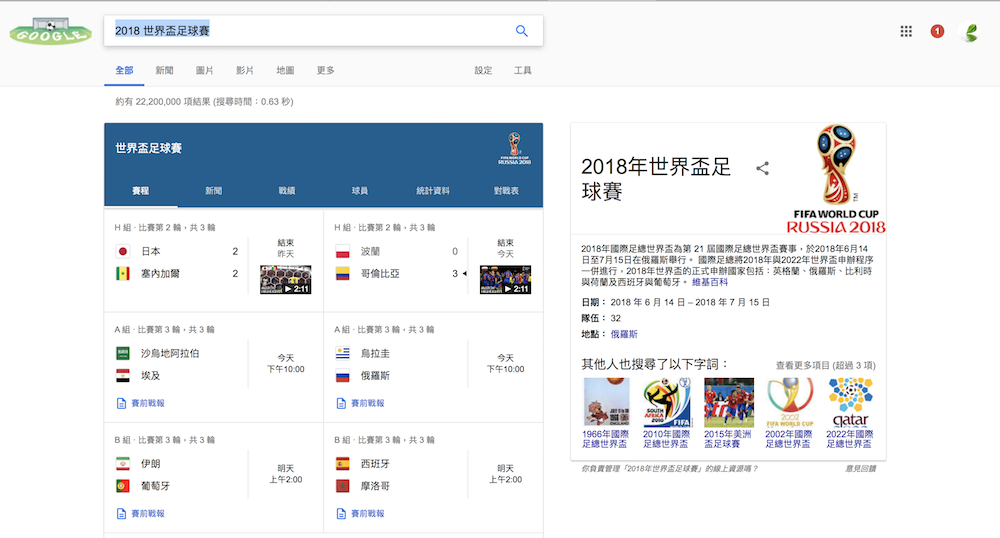The height and width of the screenshot is (538, 1000).
Task: Click the Poland flag icon
Action: [342, 251]
